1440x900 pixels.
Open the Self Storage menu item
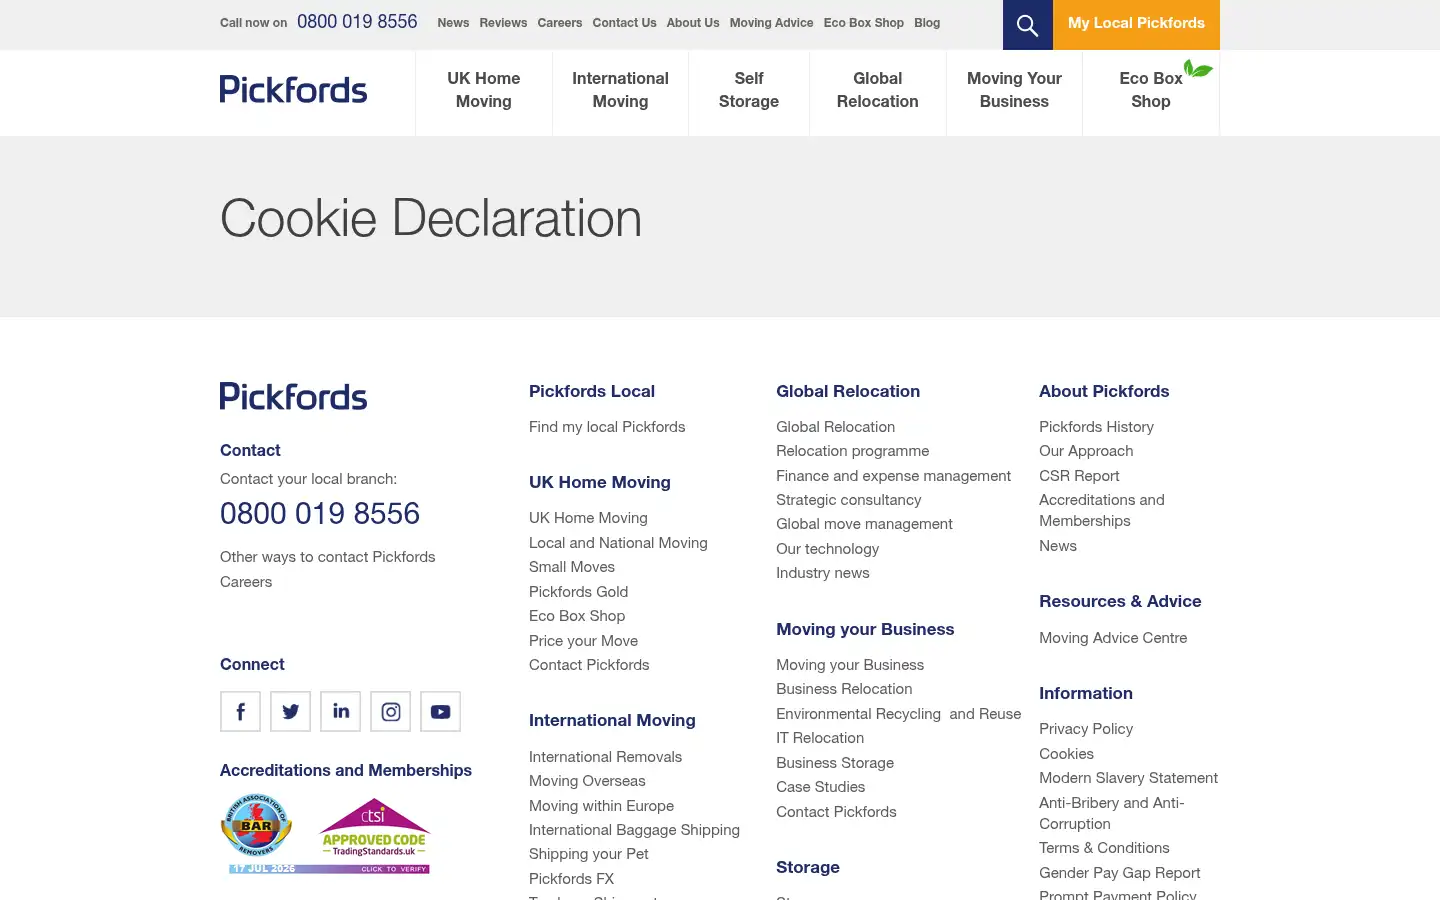click(749, 90)
